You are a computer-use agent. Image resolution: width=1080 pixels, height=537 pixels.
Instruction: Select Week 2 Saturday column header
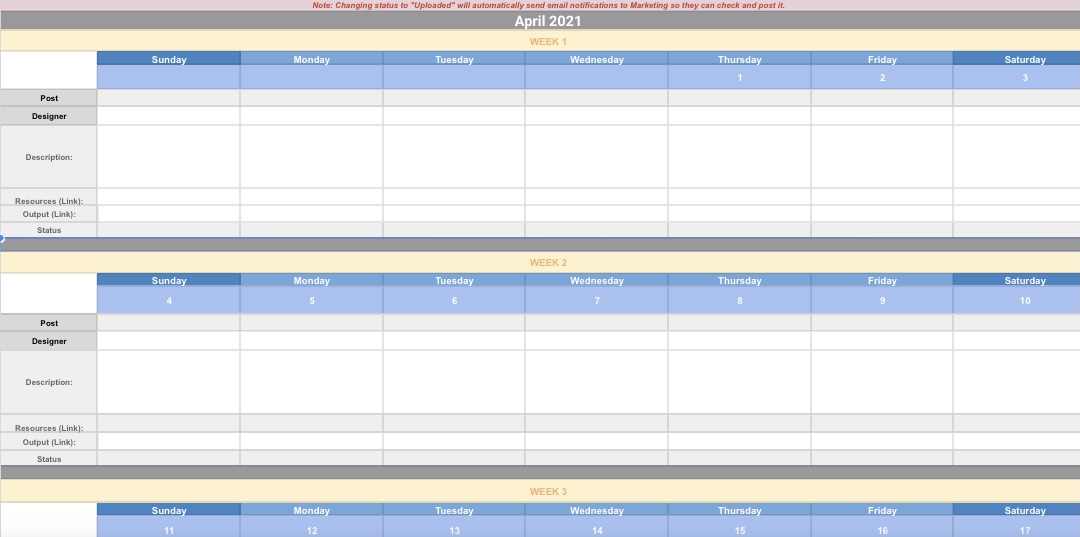(1017, 280)
